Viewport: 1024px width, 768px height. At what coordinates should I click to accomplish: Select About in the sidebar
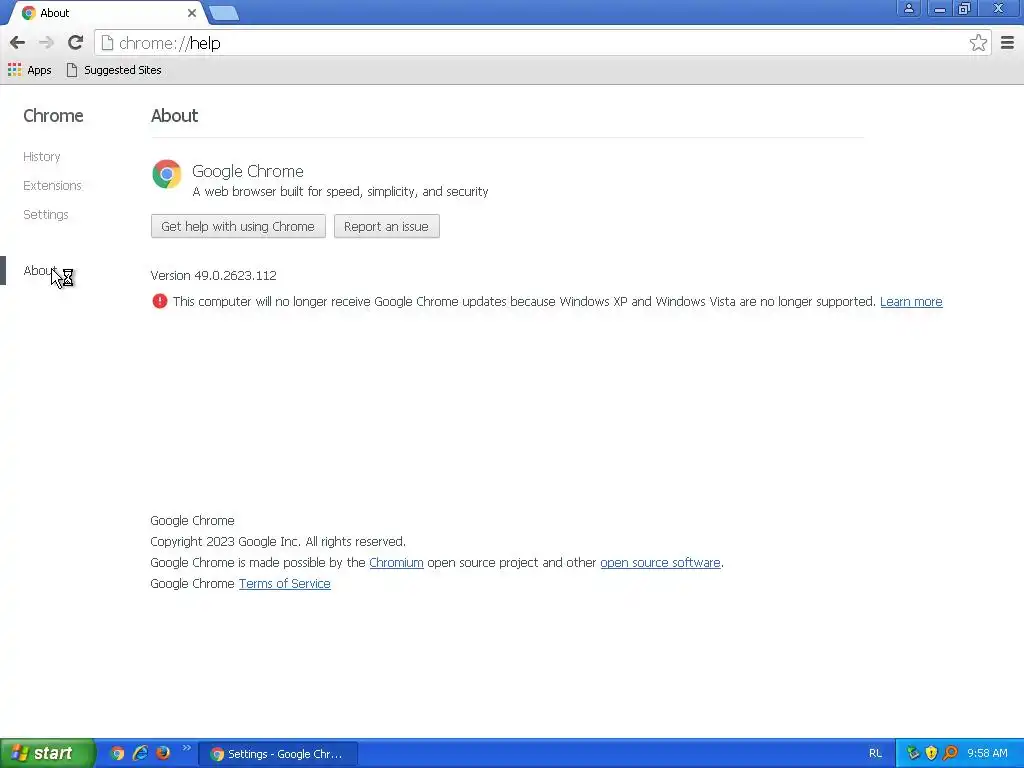click(x=40, y=270)
